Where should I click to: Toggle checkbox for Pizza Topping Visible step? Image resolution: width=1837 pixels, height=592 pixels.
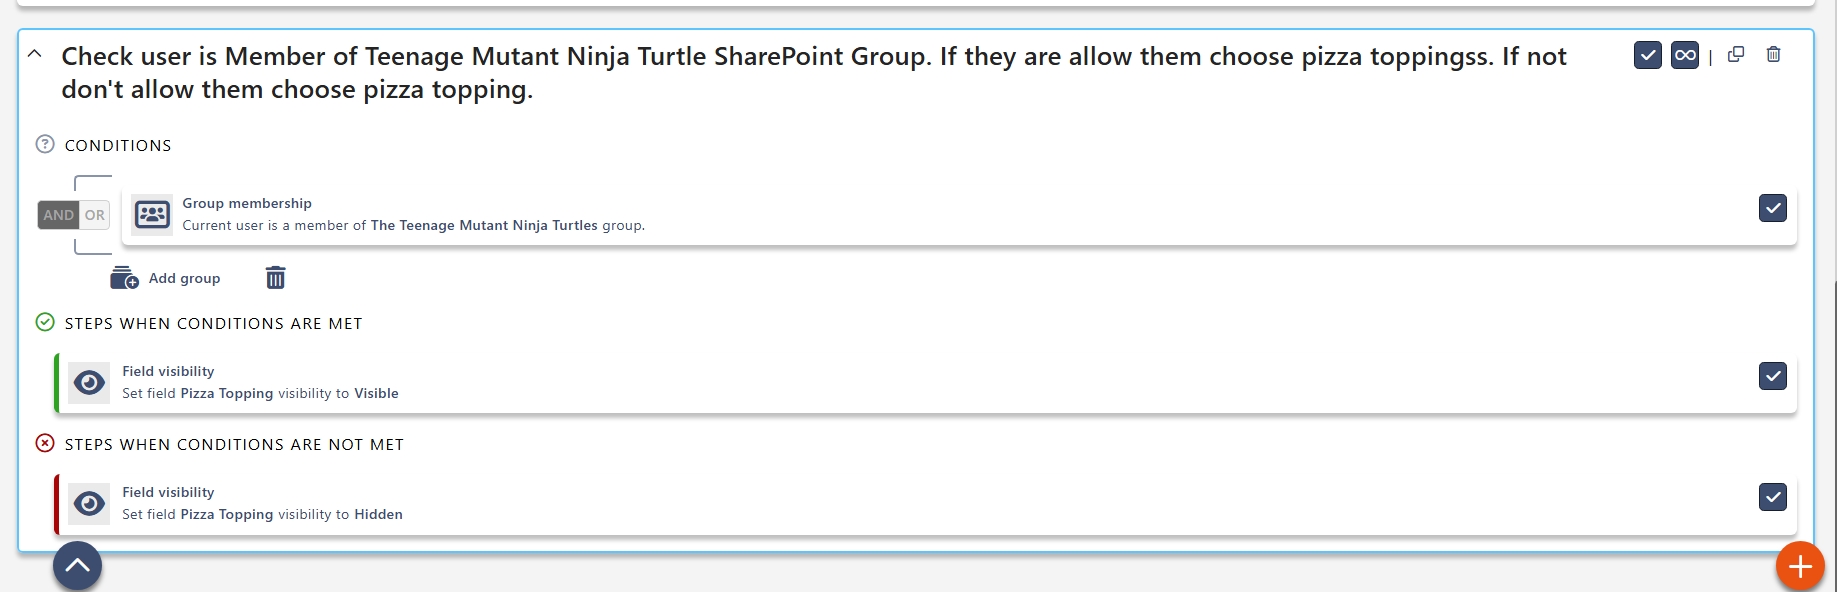1772,376
